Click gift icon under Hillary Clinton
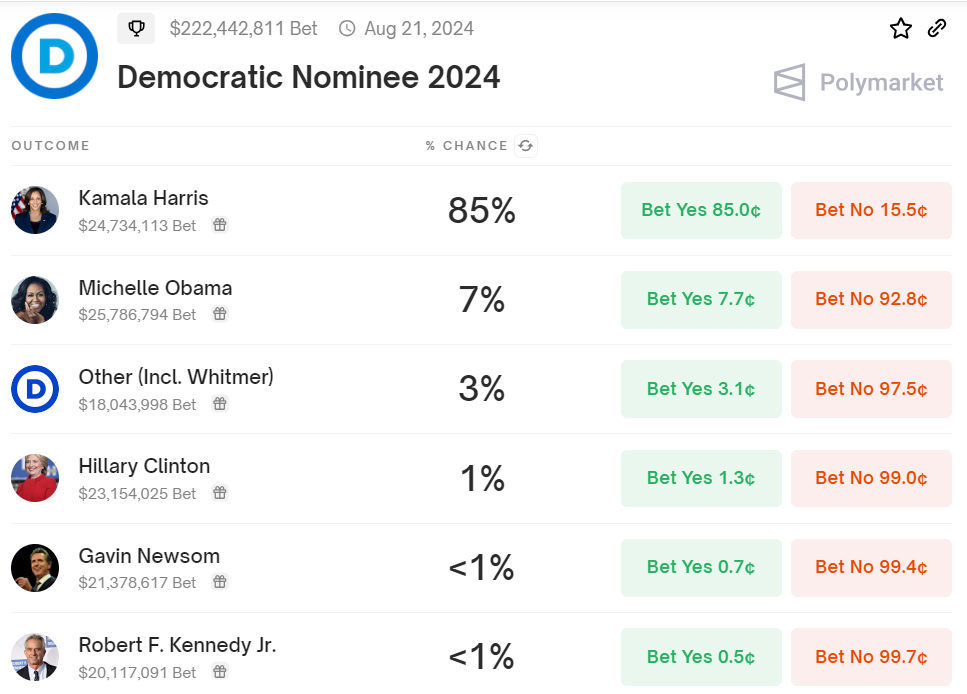The image size is (967, 694). [220, 493]
